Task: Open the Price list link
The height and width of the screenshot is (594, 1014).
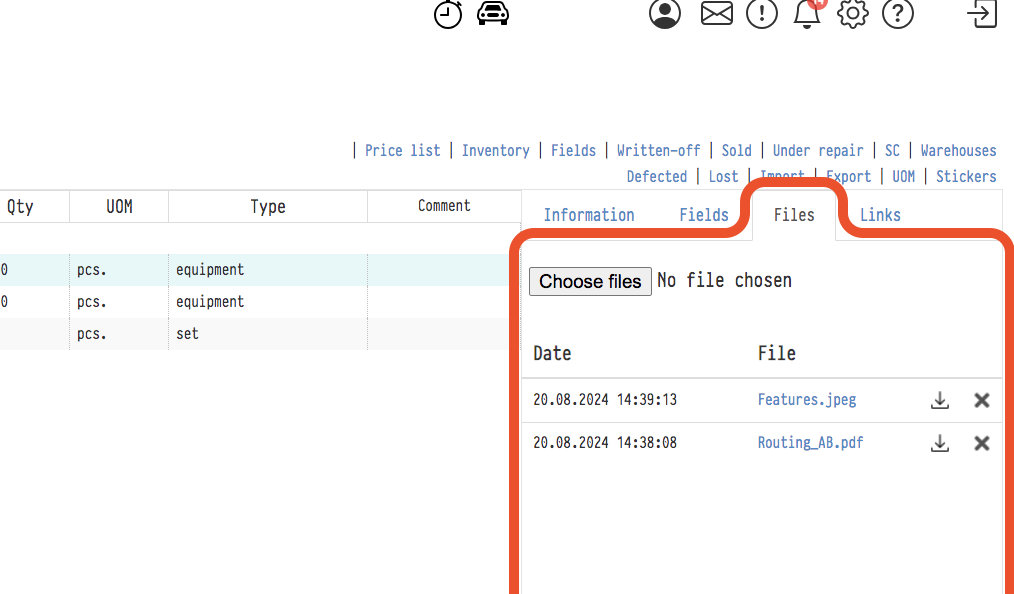Action: point(402,151)
